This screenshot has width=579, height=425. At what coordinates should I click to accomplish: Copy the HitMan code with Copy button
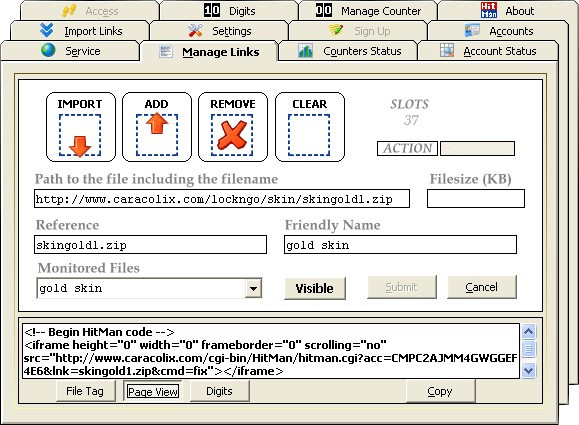440,391
